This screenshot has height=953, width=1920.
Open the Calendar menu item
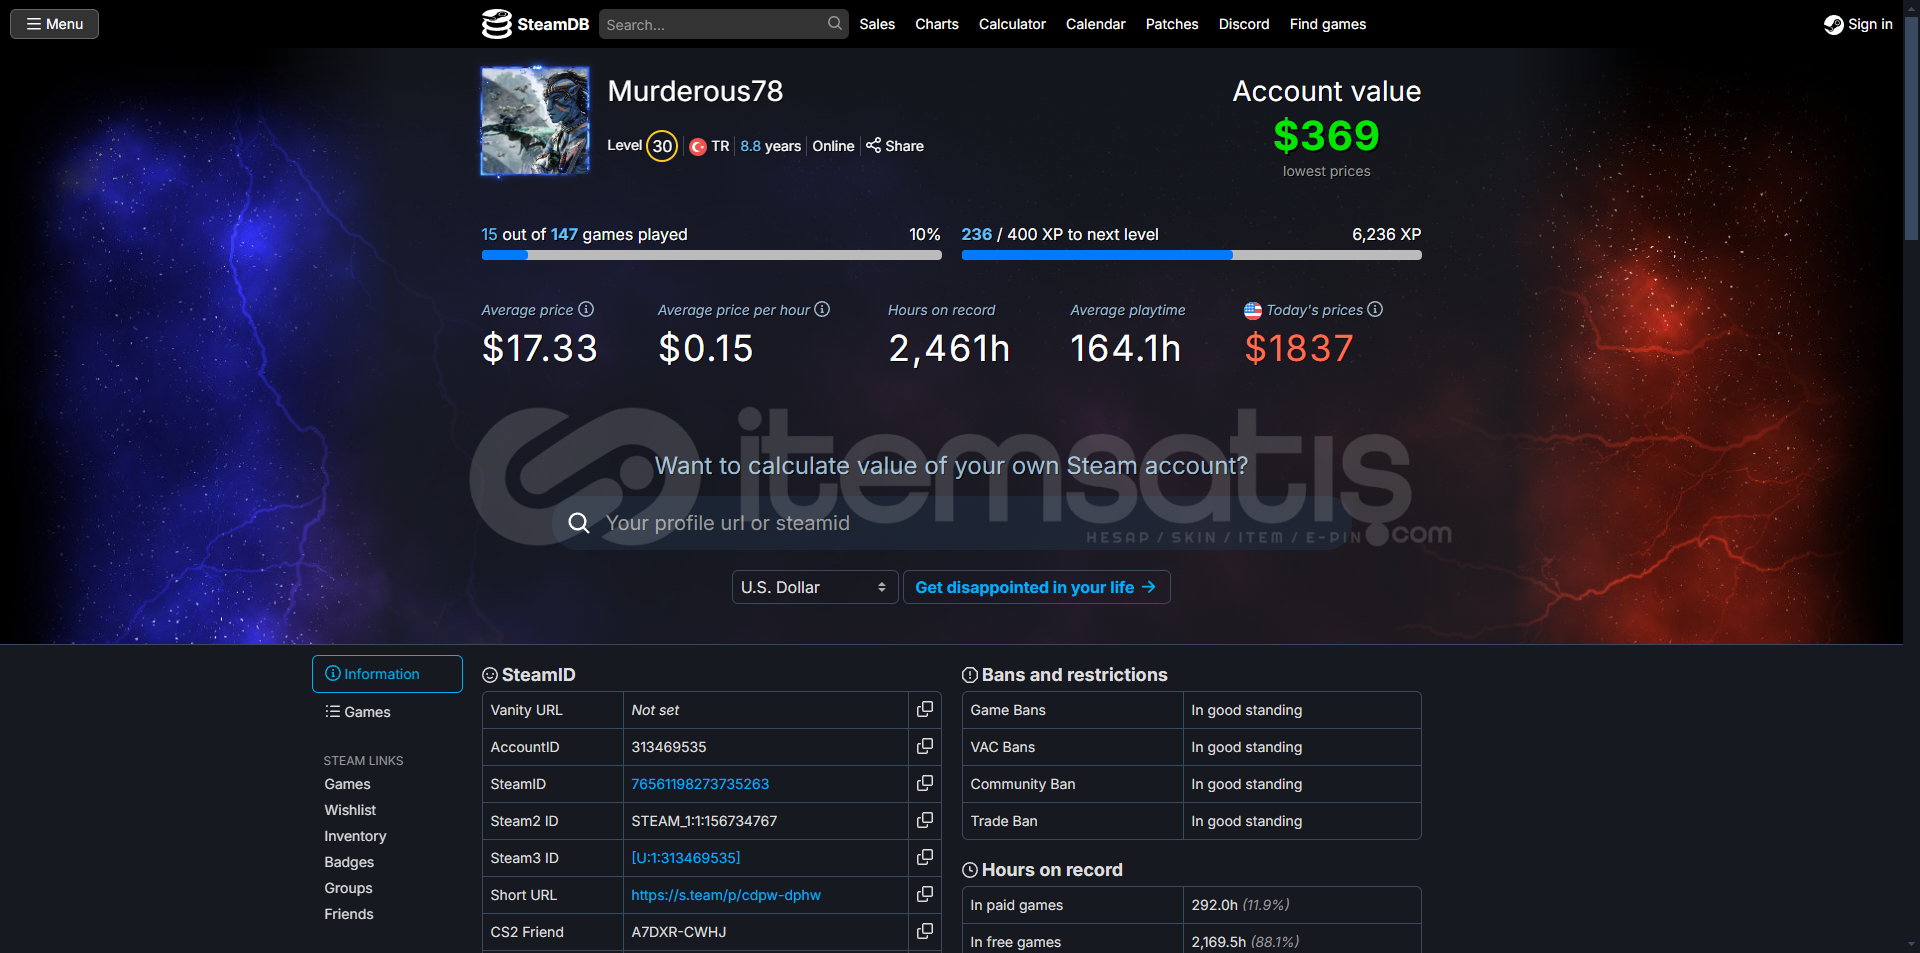1095,24
